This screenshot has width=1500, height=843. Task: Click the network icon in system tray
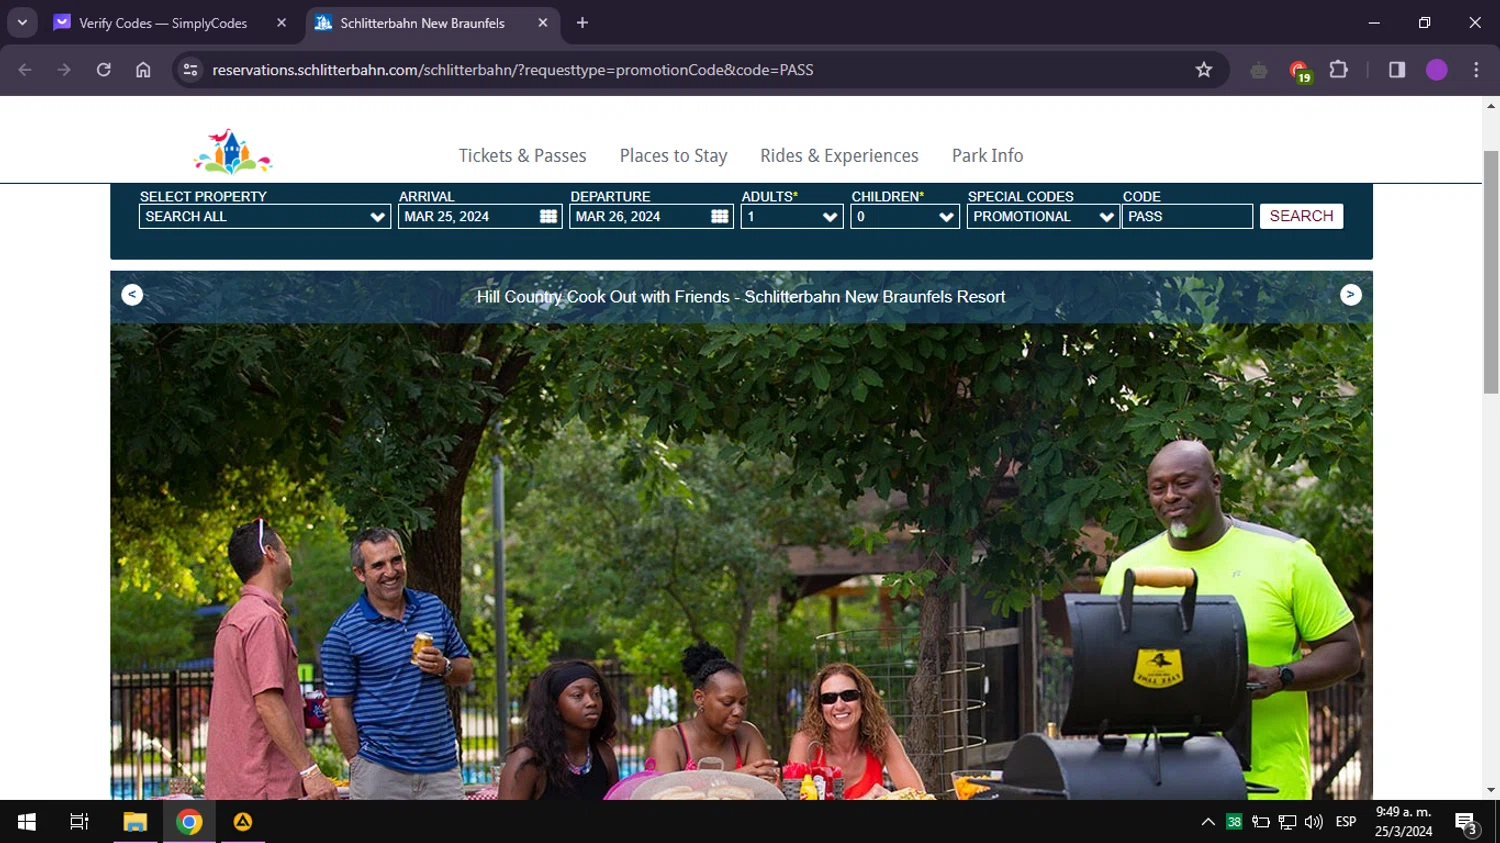(1287, 822)
